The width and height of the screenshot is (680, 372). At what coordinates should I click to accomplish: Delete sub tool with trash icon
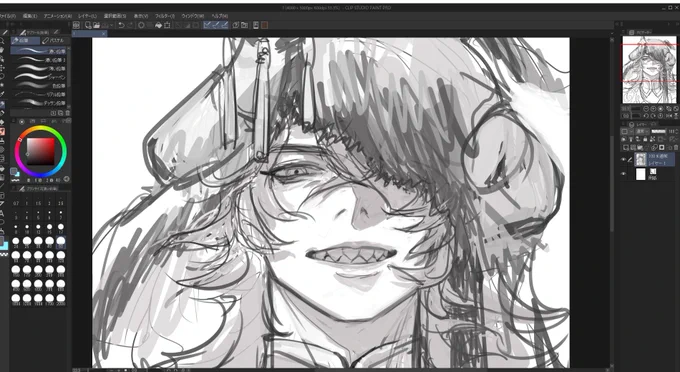(67, 113)
